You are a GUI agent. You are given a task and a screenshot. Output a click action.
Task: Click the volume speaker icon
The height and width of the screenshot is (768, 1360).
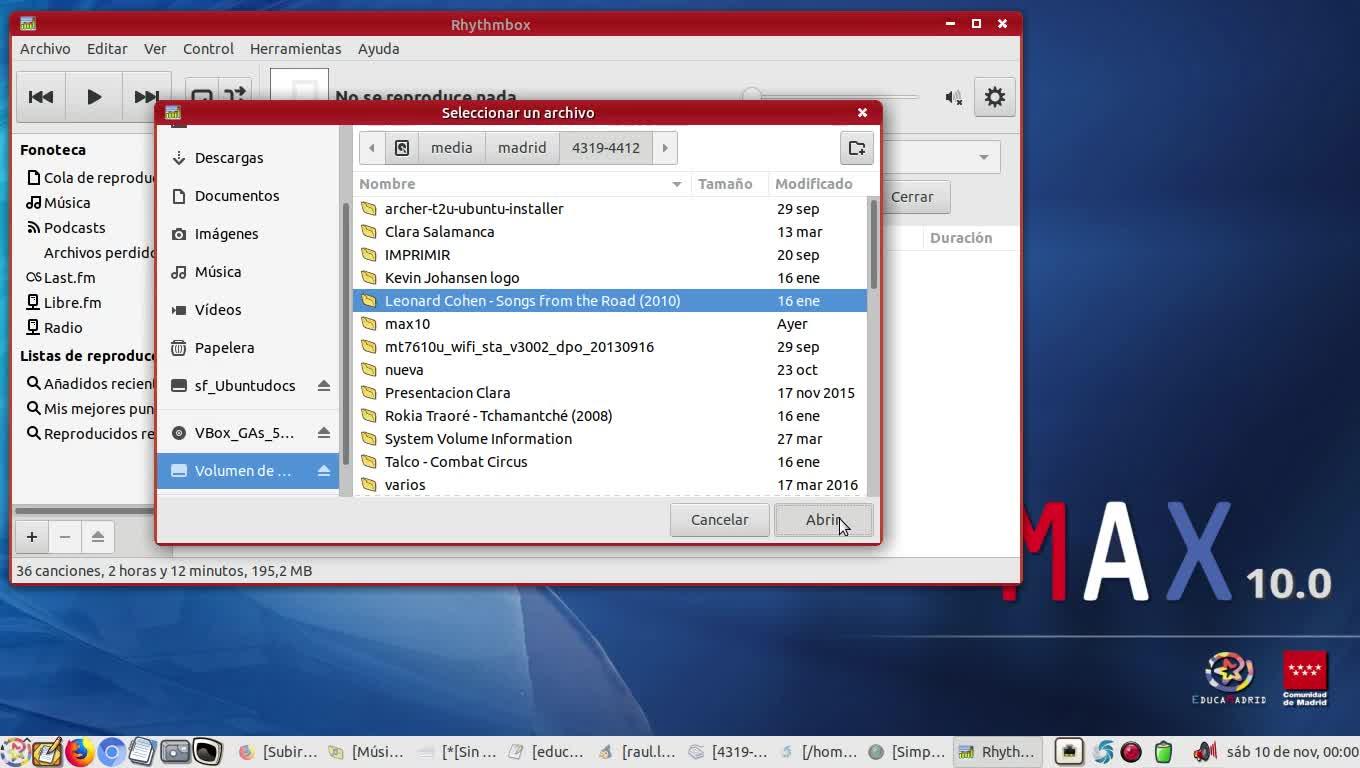coord(953,97)
